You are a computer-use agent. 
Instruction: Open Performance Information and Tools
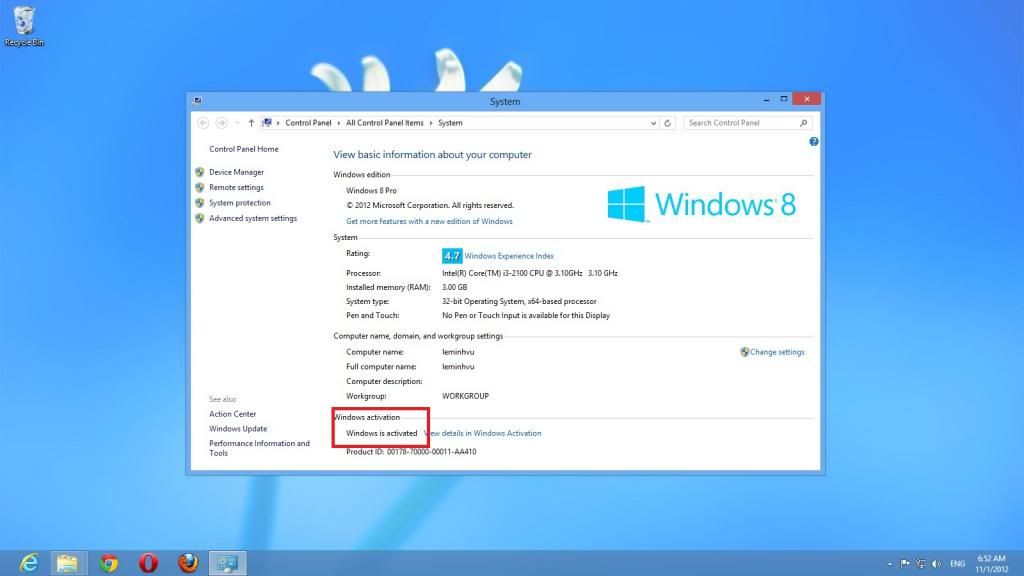click(259, 448)
